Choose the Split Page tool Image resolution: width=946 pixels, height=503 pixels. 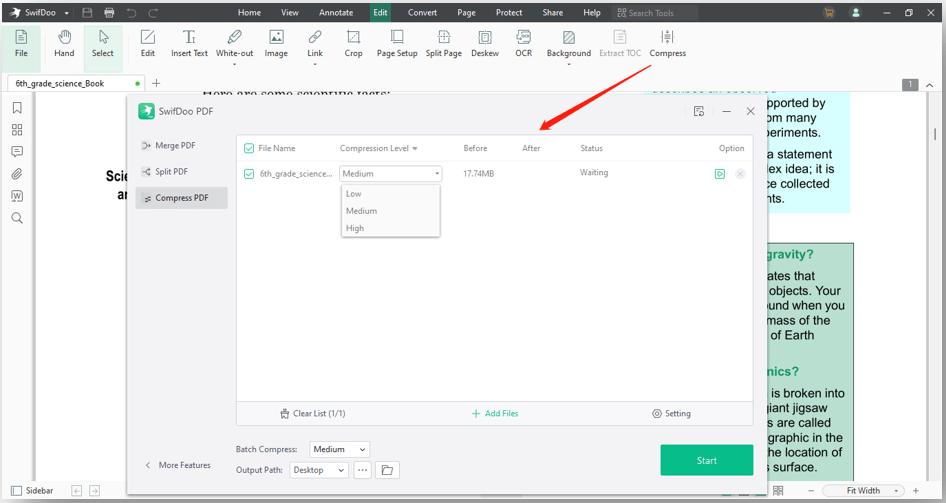click(443, 43)
